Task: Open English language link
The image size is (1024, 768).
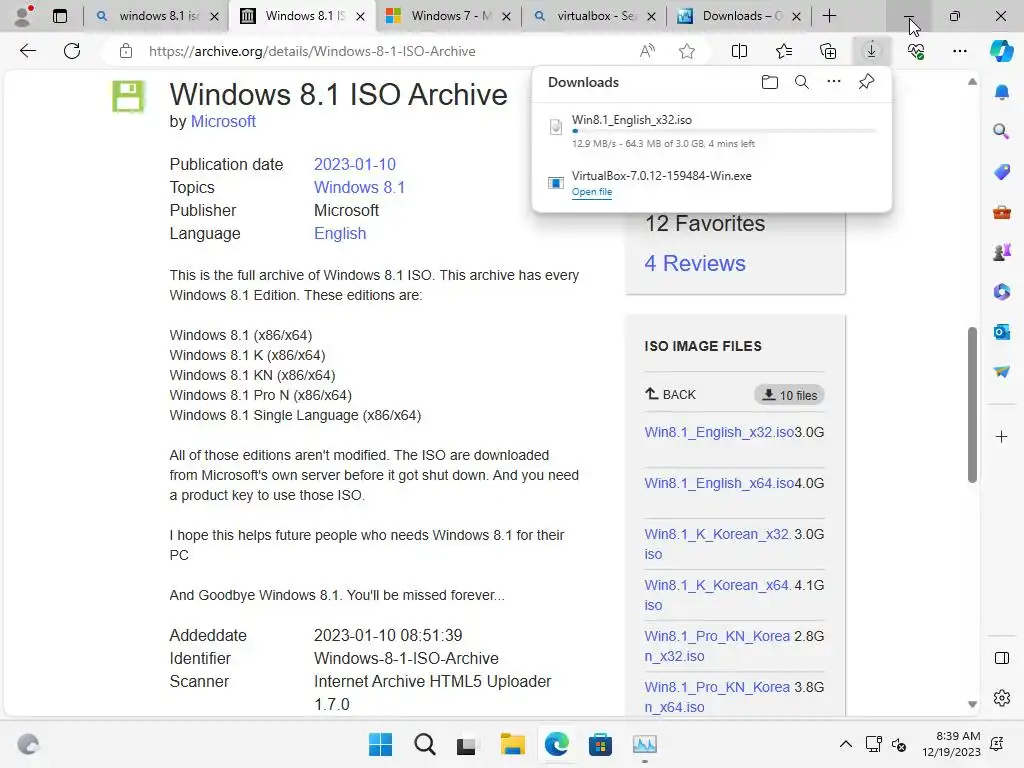Action: tap(340, 234)
